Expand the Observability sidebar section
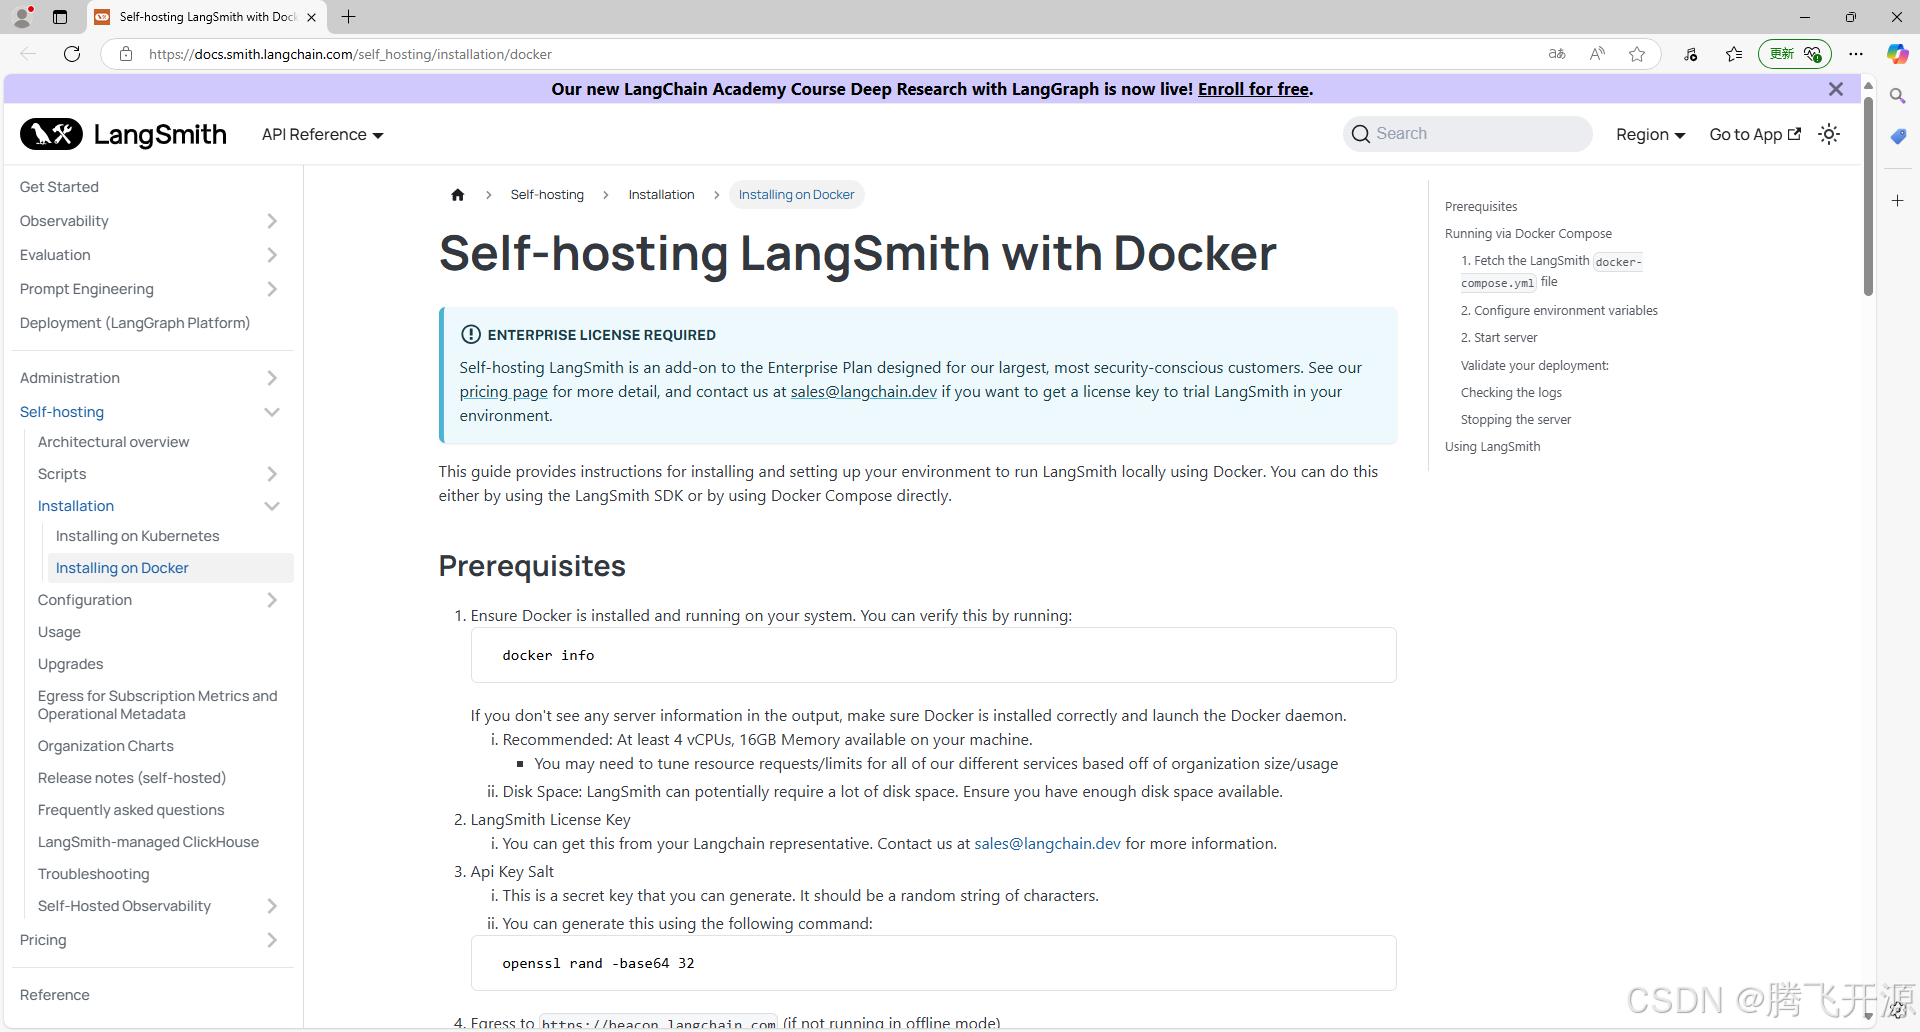The image size is (1920, 1032). point(272,221)
